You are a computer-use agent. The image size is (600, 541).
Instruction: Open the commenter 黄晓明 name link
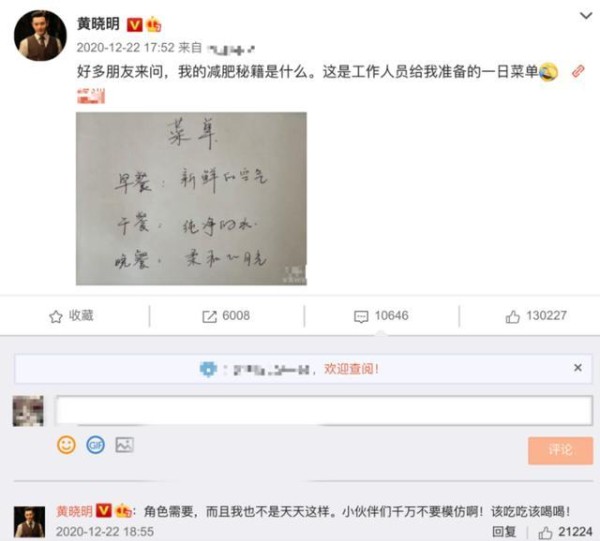click(74, 511)
